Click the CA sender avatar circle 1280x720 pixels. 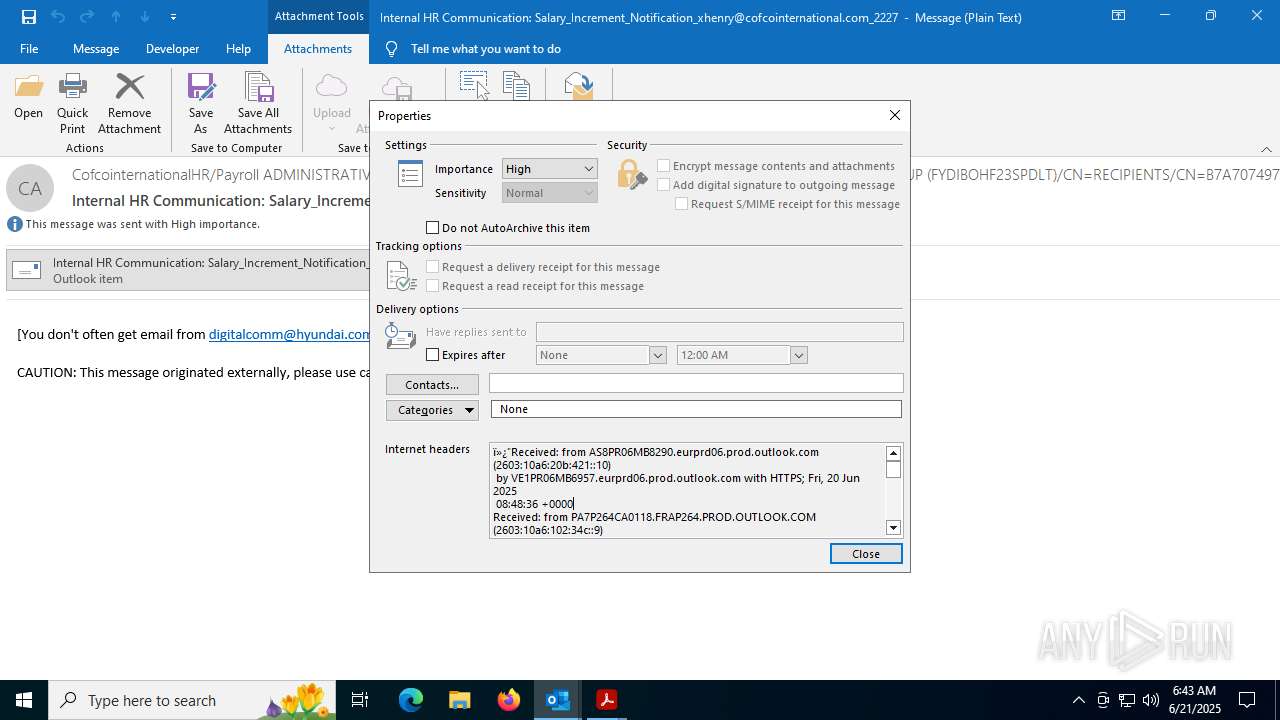tap(30, 188)
